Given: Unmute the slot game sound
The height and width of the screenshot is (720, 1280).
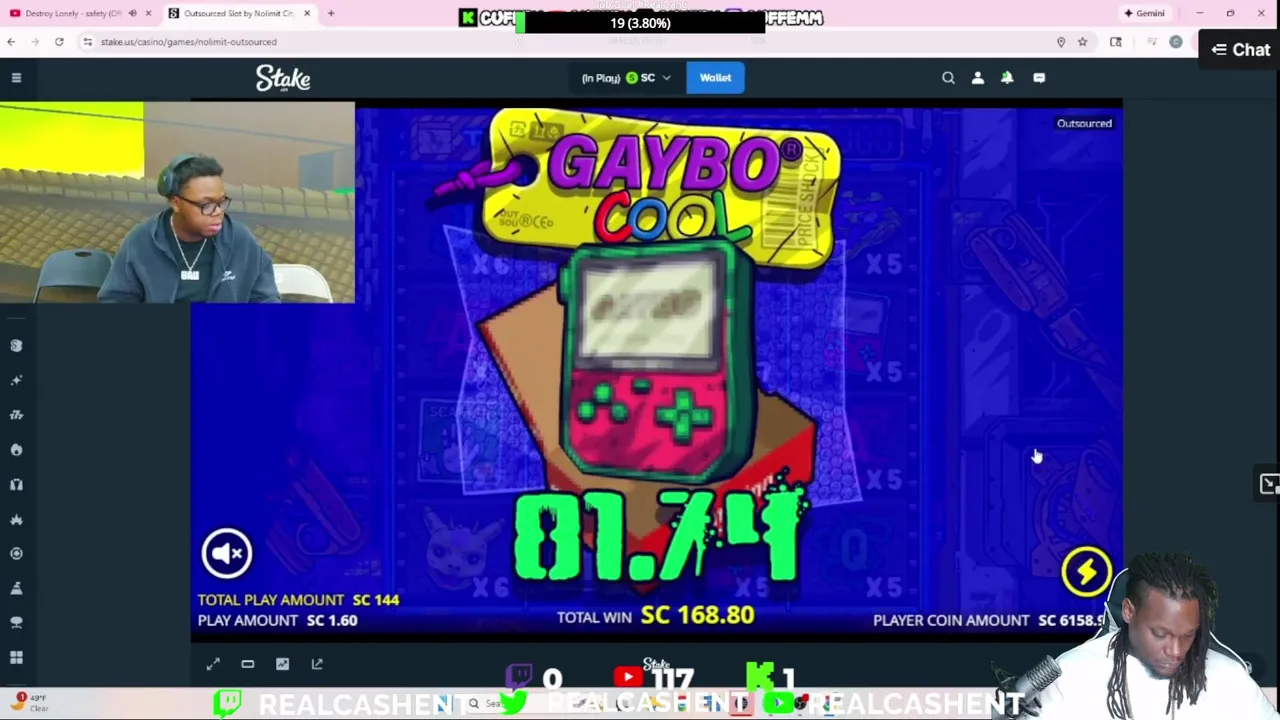Looking at the screenshot, I should click(x=227, y=552).
